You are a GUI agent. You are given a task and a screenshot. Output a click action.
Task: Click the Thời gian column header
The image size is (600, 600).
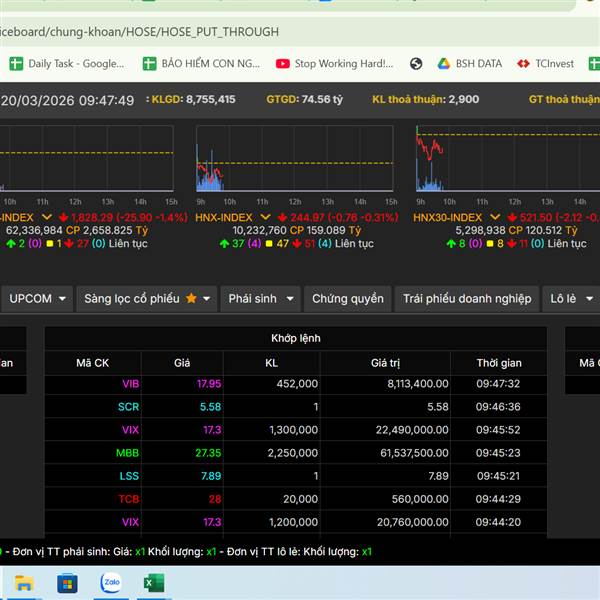coord(499,363)
